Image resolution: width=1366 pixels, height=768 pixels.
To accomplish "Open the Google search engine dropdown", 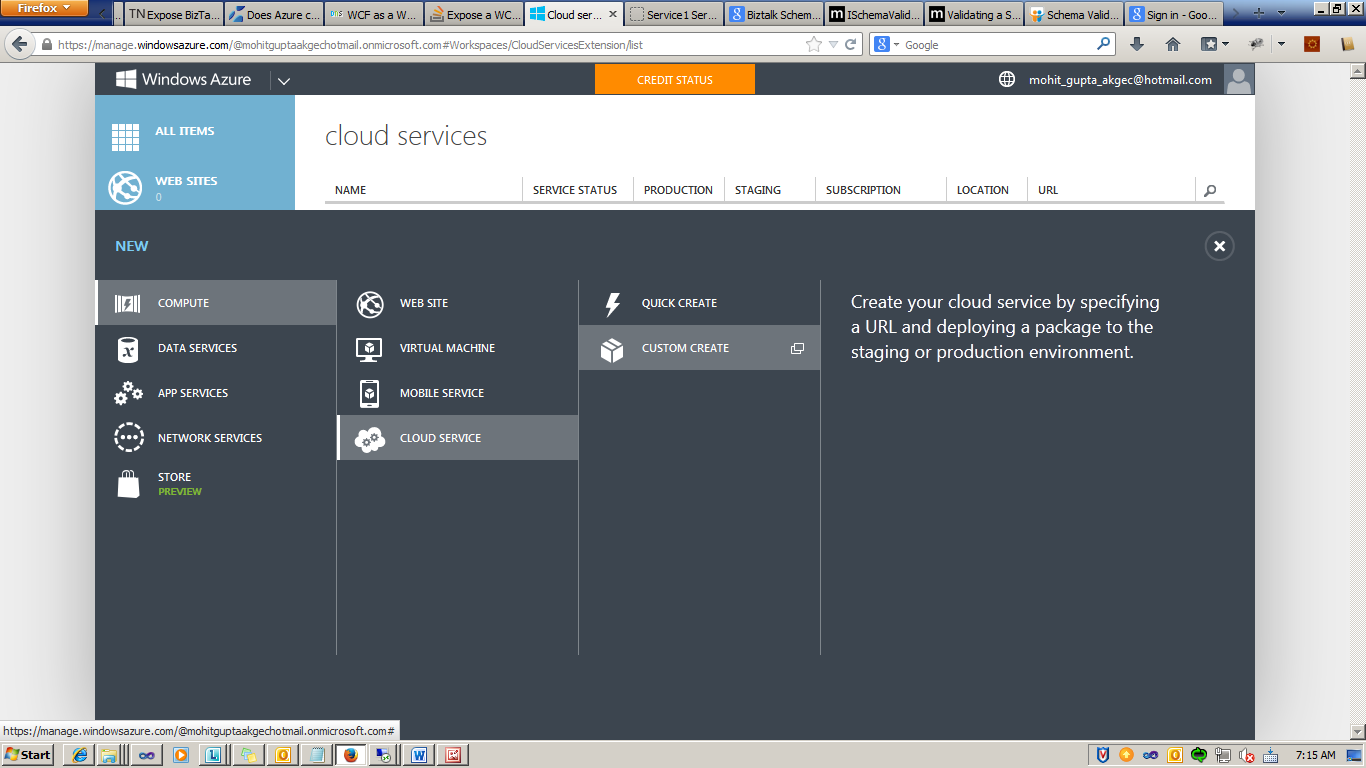I will tap(887, 45).
